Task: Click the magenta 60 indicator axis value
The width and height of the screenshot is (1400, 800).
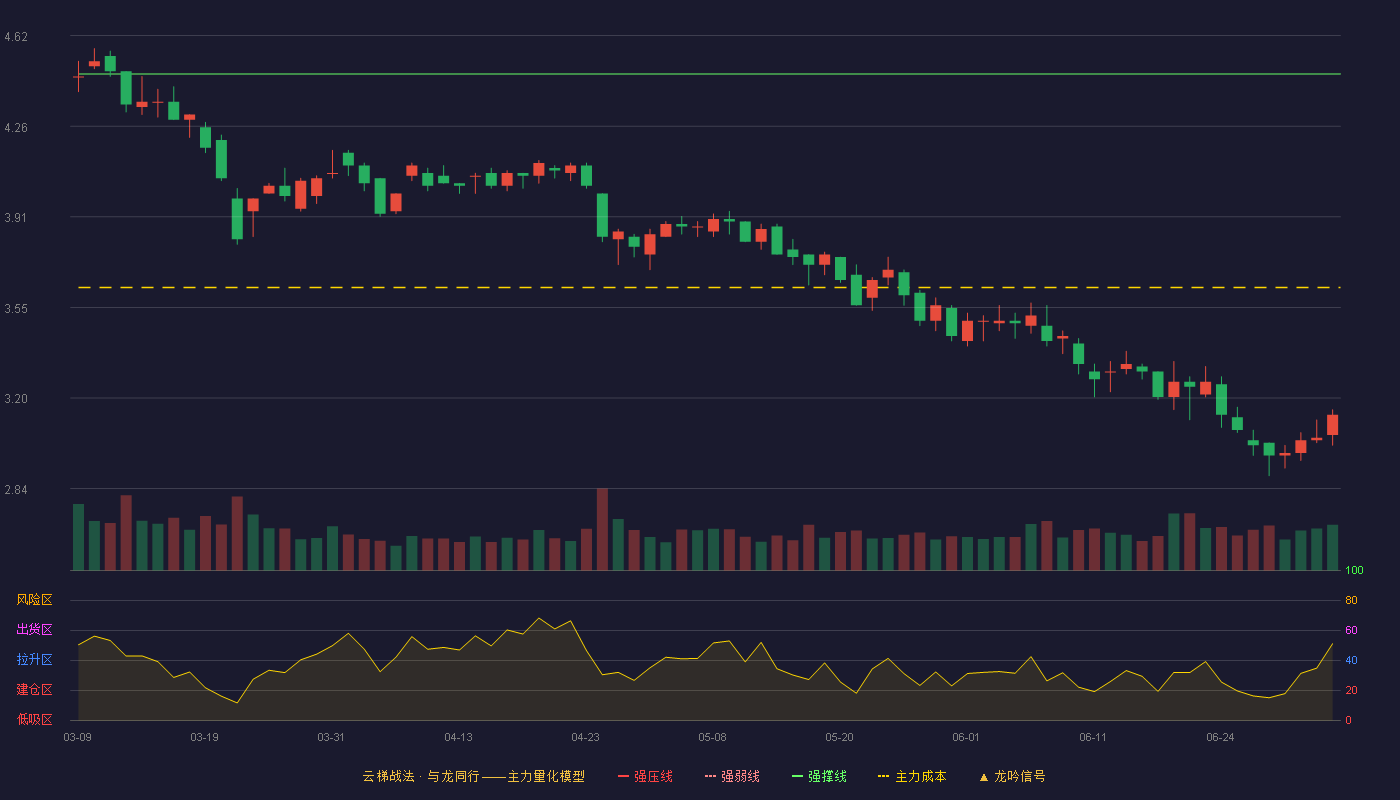Action: [x=1351, y=630]
